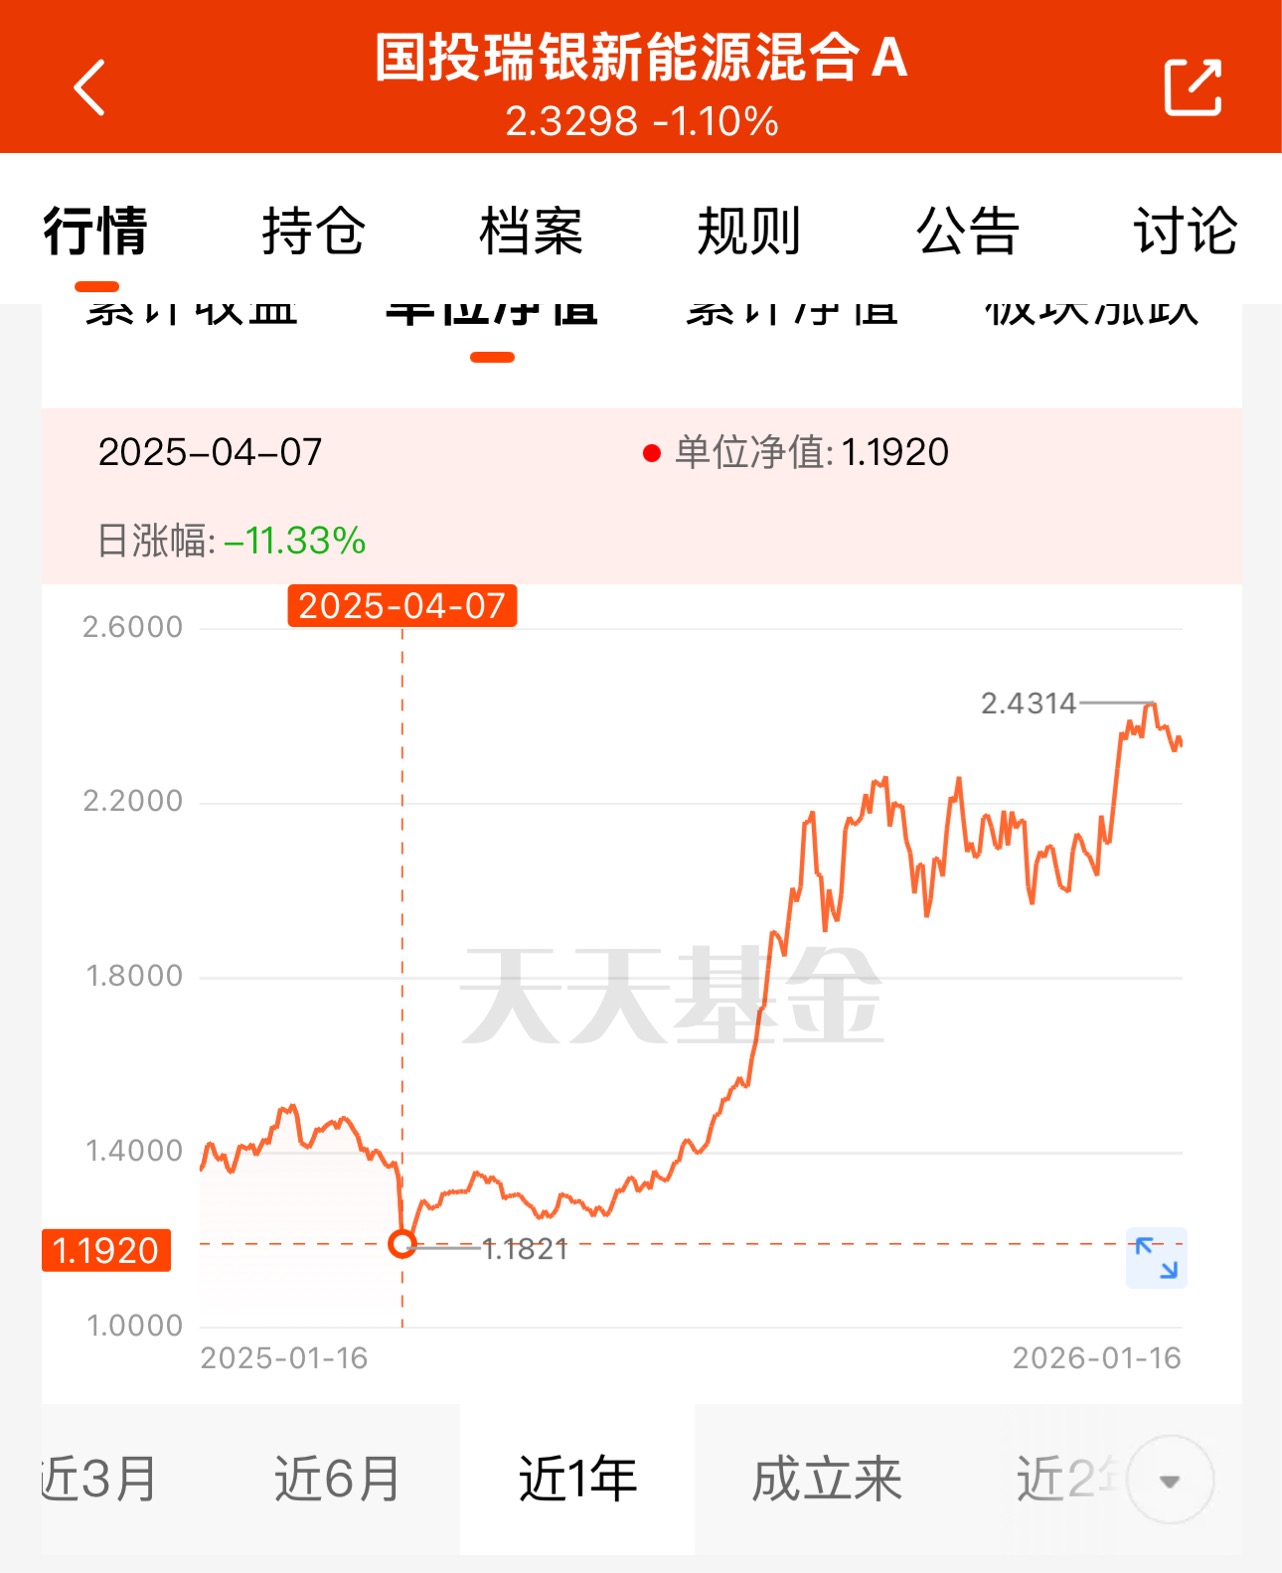Open the share icon at top right
The height and width of the screenshot is (1573, 1282).
[1193, 88]
